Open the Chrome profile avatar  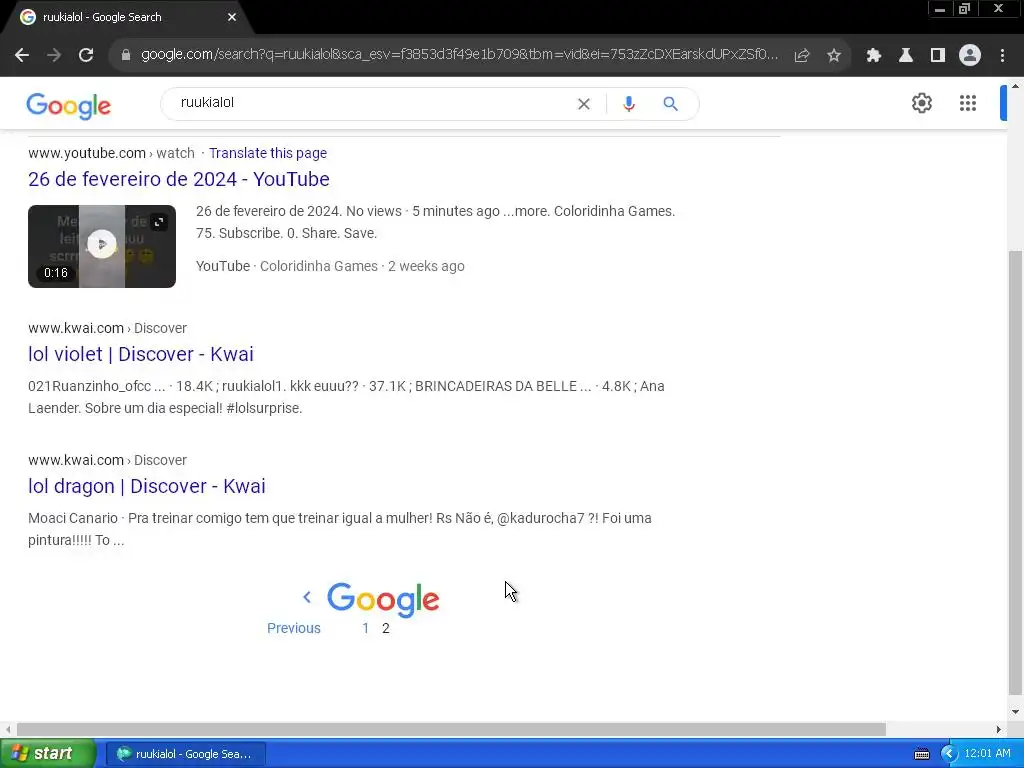click(x=970, y=56)
